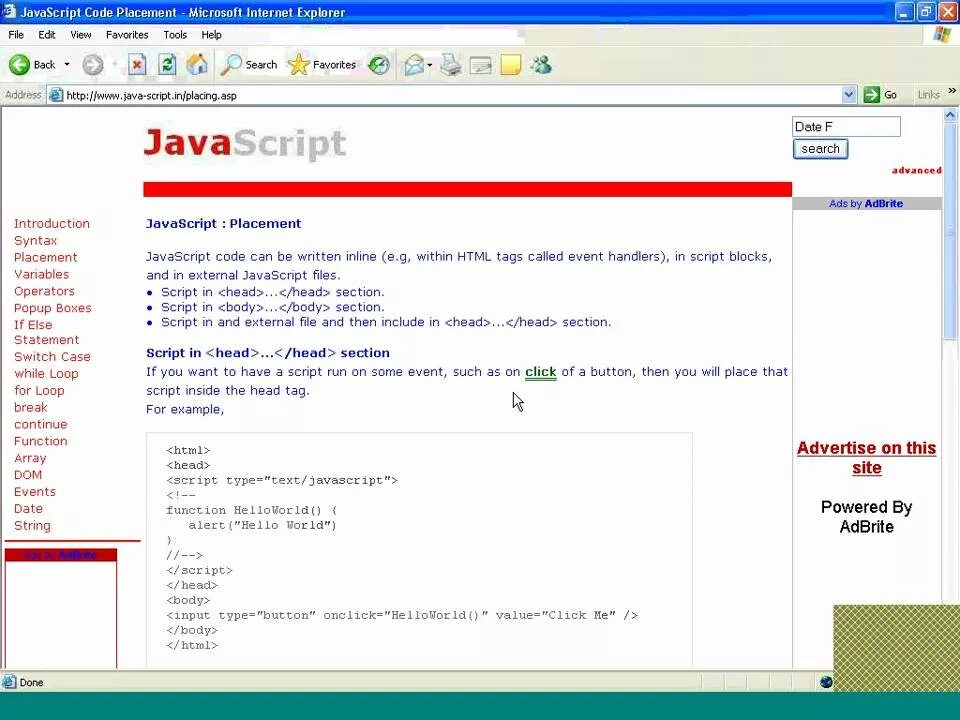The height and width of the screenshot is (720, 960).
Task: Open the Date sidebar link
Action: point(28,508)
